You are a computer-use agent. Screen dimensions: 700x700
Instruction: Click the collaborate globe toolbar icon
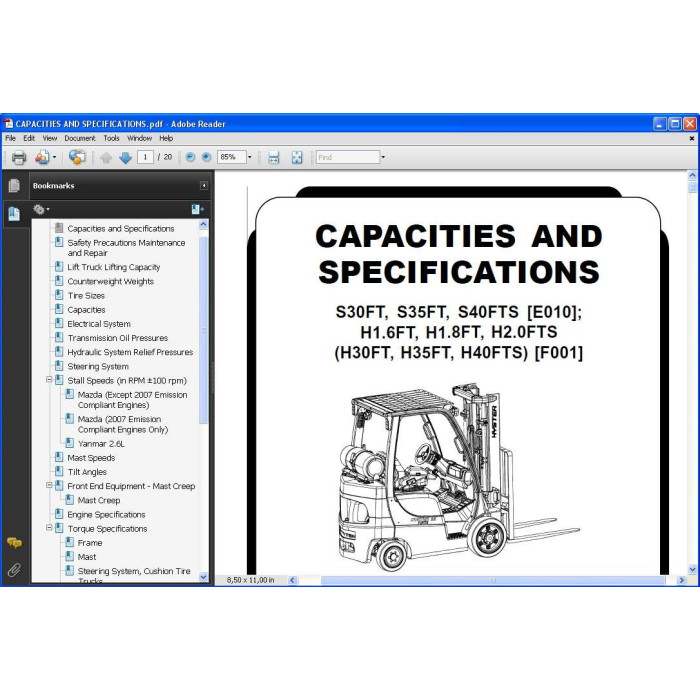[77, 157]
